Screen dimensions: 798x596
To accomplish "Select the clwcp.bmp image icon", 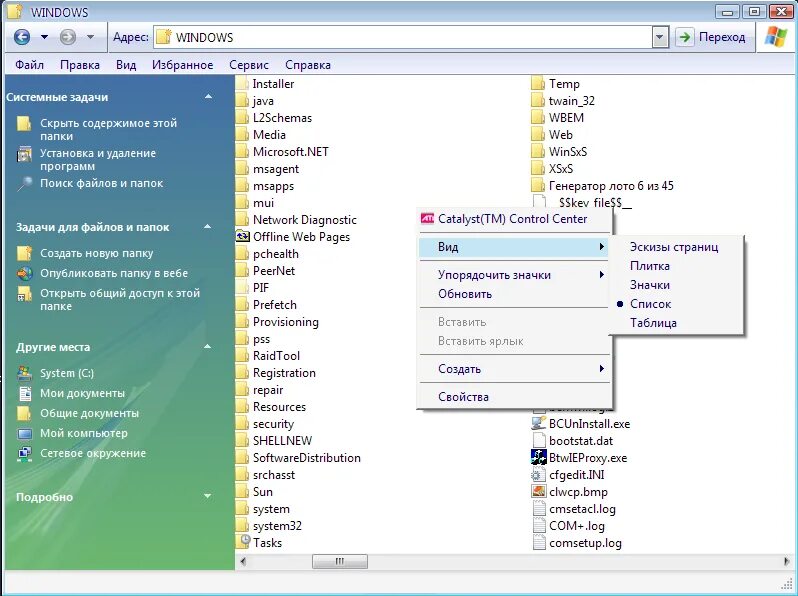I will tap(538, 492).
